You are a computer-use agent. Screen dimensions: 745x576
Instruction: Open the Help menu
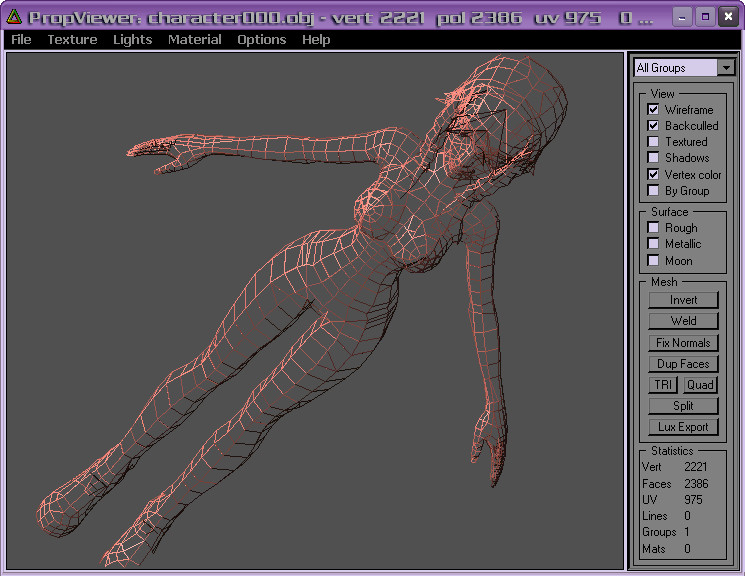[x=316, y=39]
